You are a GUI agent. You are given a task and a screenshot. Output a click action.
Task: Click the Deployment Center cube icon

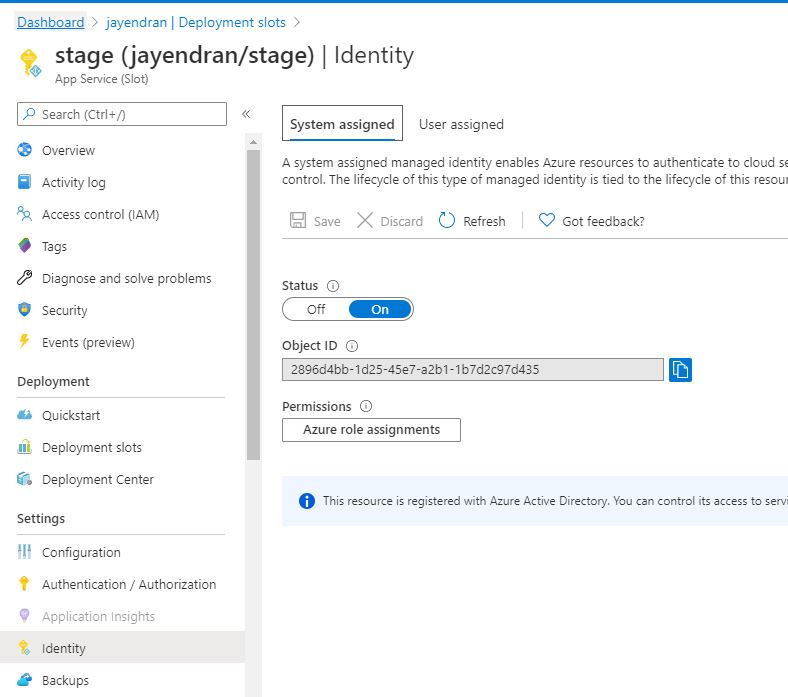(24, 478)
